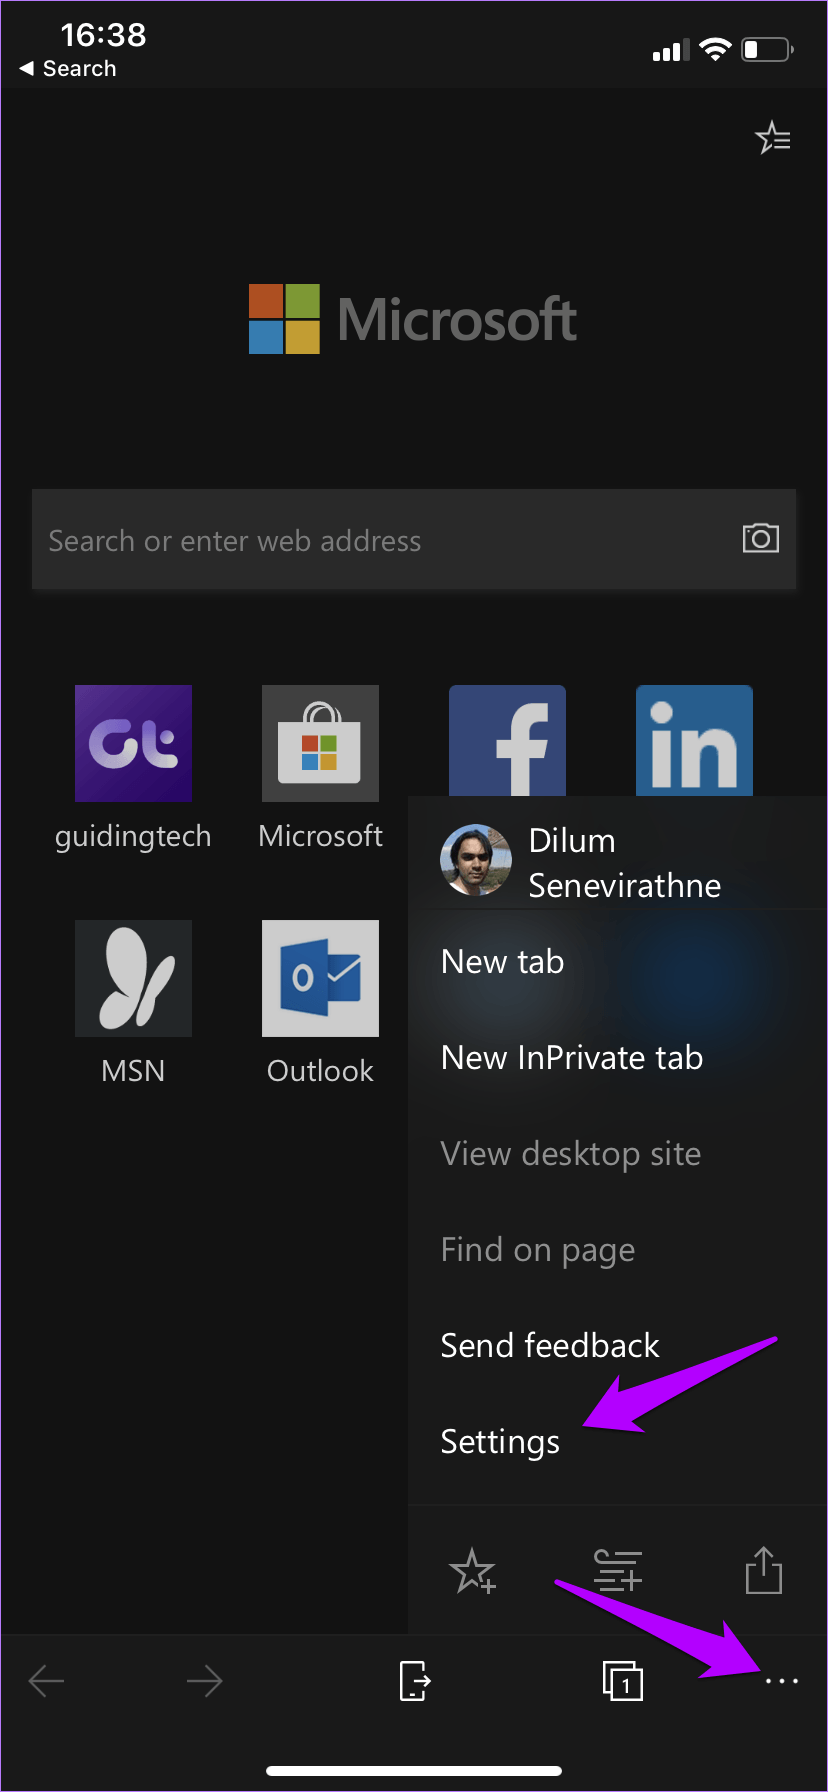Select New InPrivate tab menu item
This screenshot has width=828, height=1792.
click(x=572, y=1058)
